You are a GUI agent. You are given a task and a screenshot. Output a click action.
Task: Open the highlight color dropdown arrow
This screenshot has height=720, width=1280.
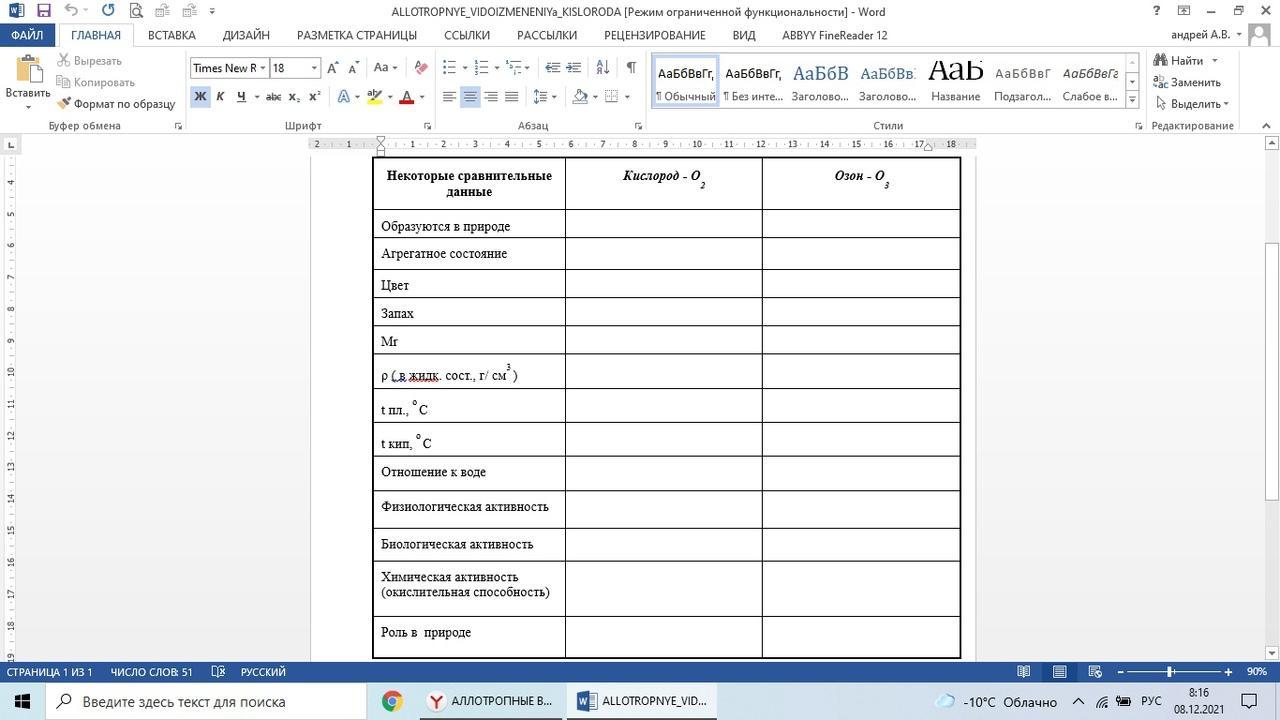(389, 97)
